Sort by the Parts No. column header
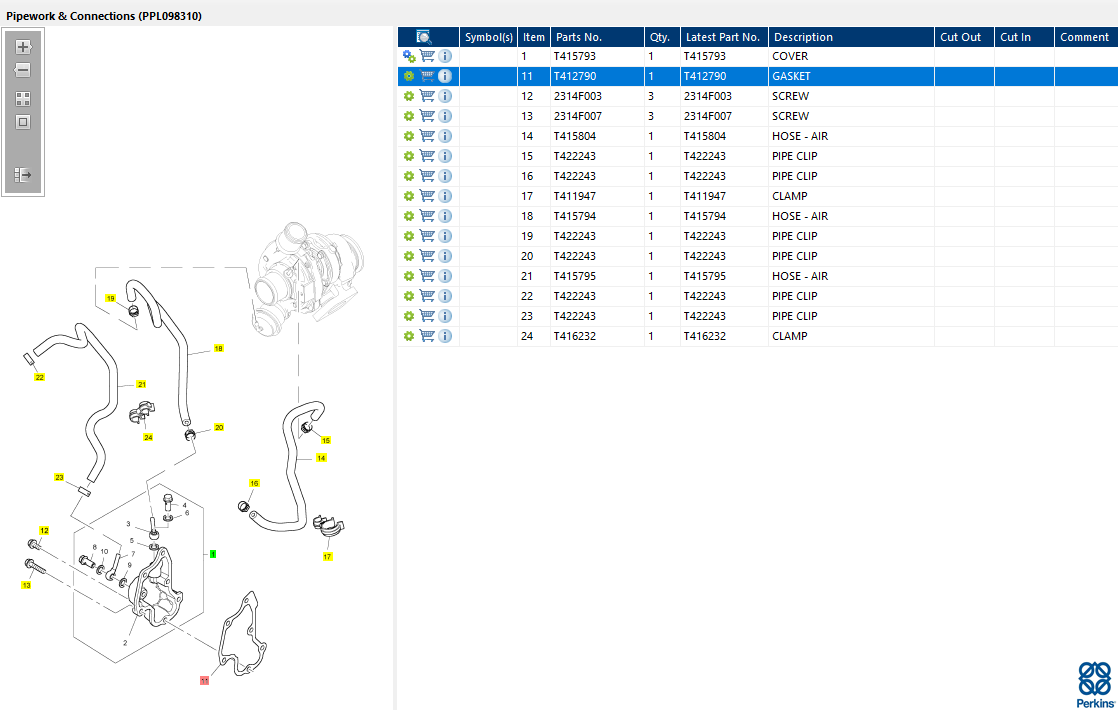The height and width of the screenshot is (710, 1118). [x=597, y=37]
